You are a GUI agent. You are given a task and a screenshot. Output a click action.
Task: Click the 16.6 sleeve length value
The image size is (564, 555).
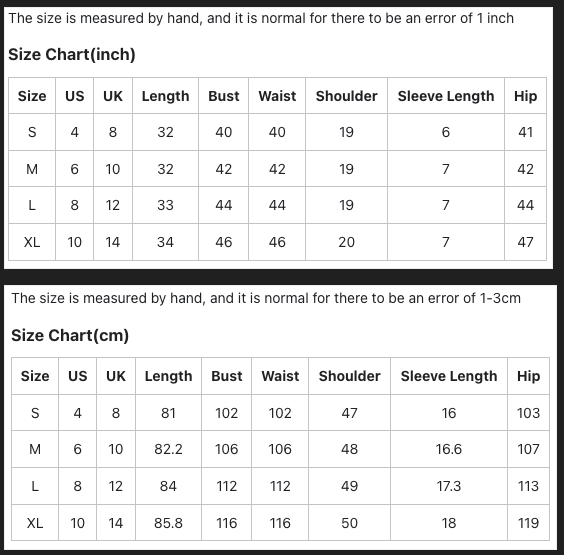(449, 449)
